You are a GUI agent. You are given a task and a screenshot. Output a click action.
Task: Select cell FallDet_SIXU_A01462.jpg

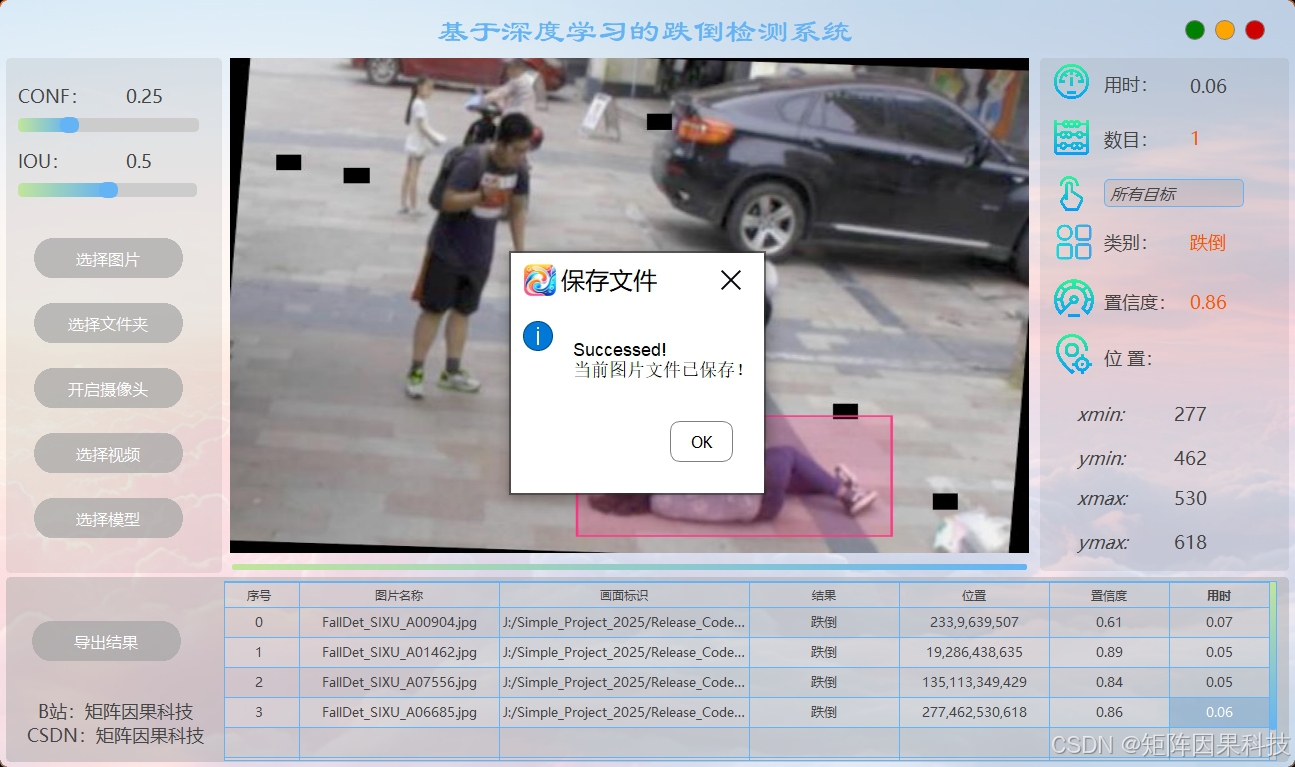point(399,652)
